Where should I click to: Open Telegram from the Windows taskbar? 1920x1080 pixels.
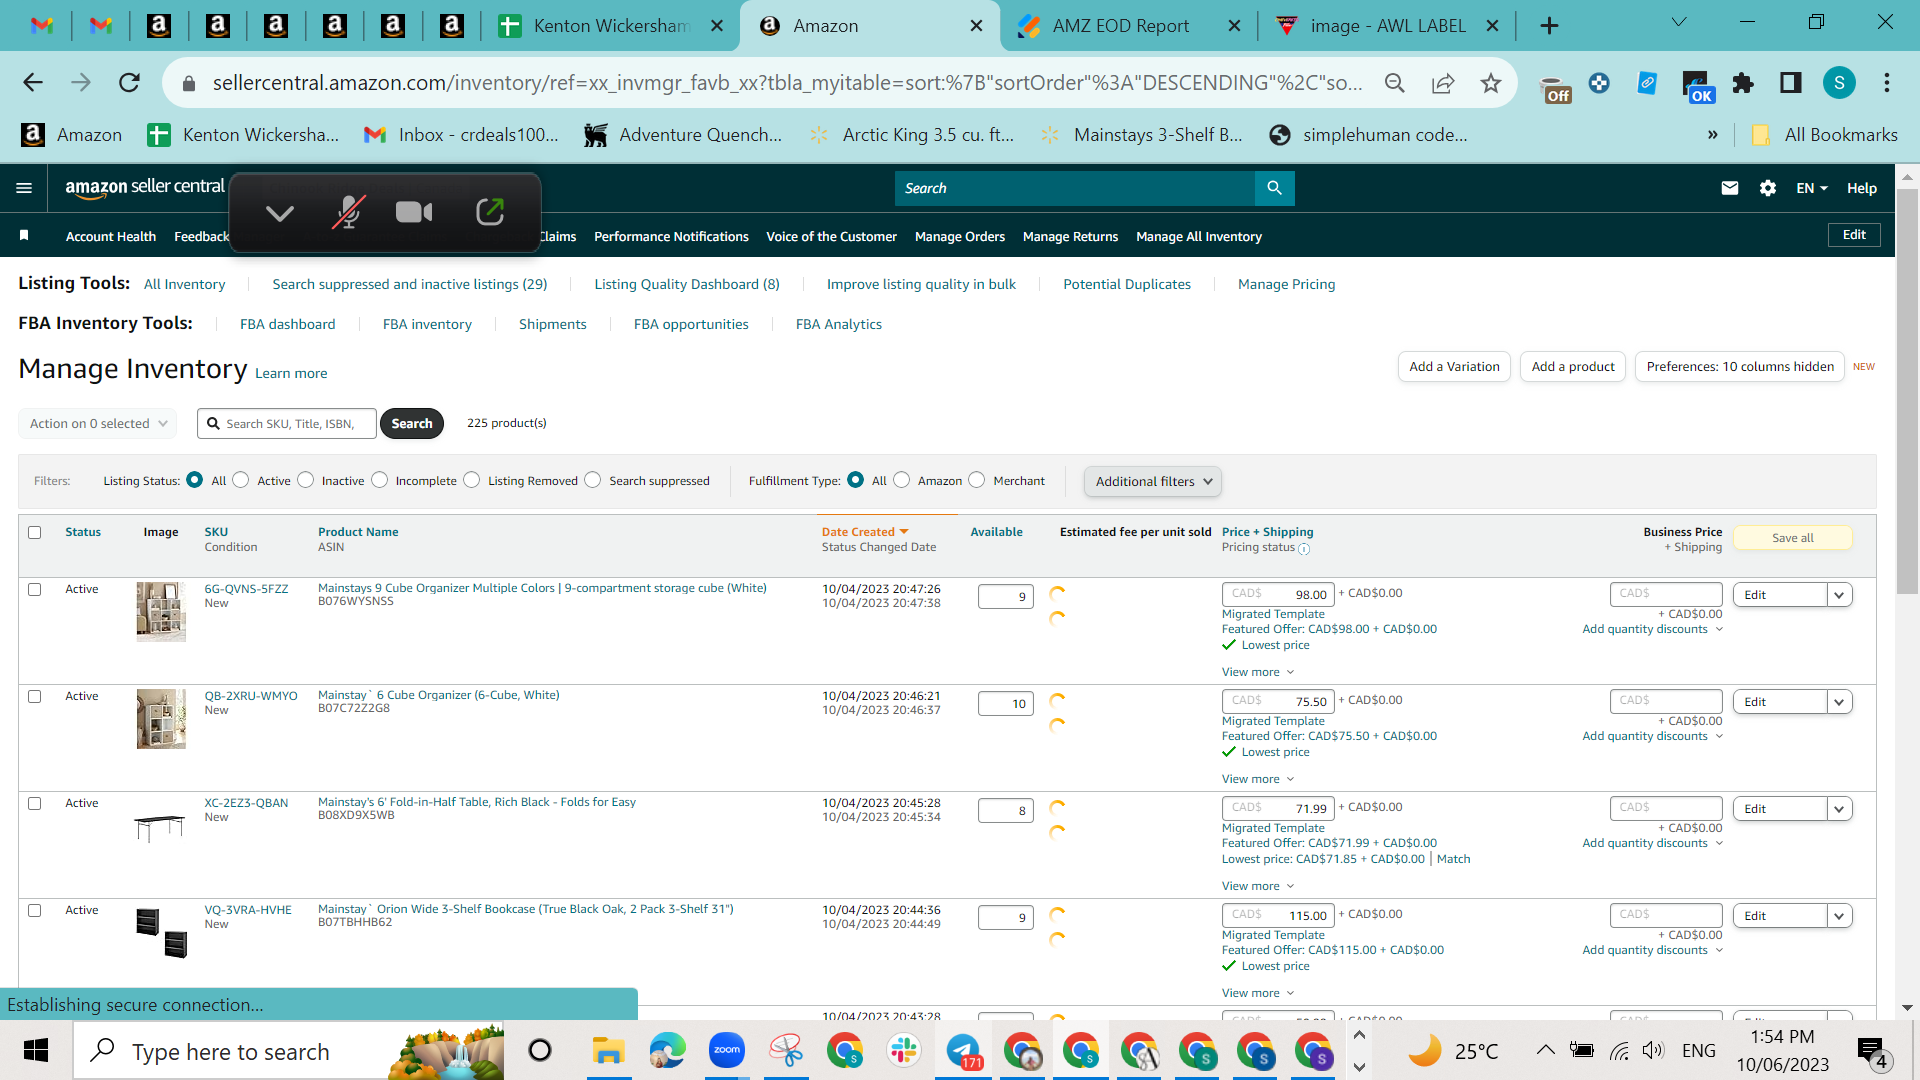click(x=964, y=1050)
